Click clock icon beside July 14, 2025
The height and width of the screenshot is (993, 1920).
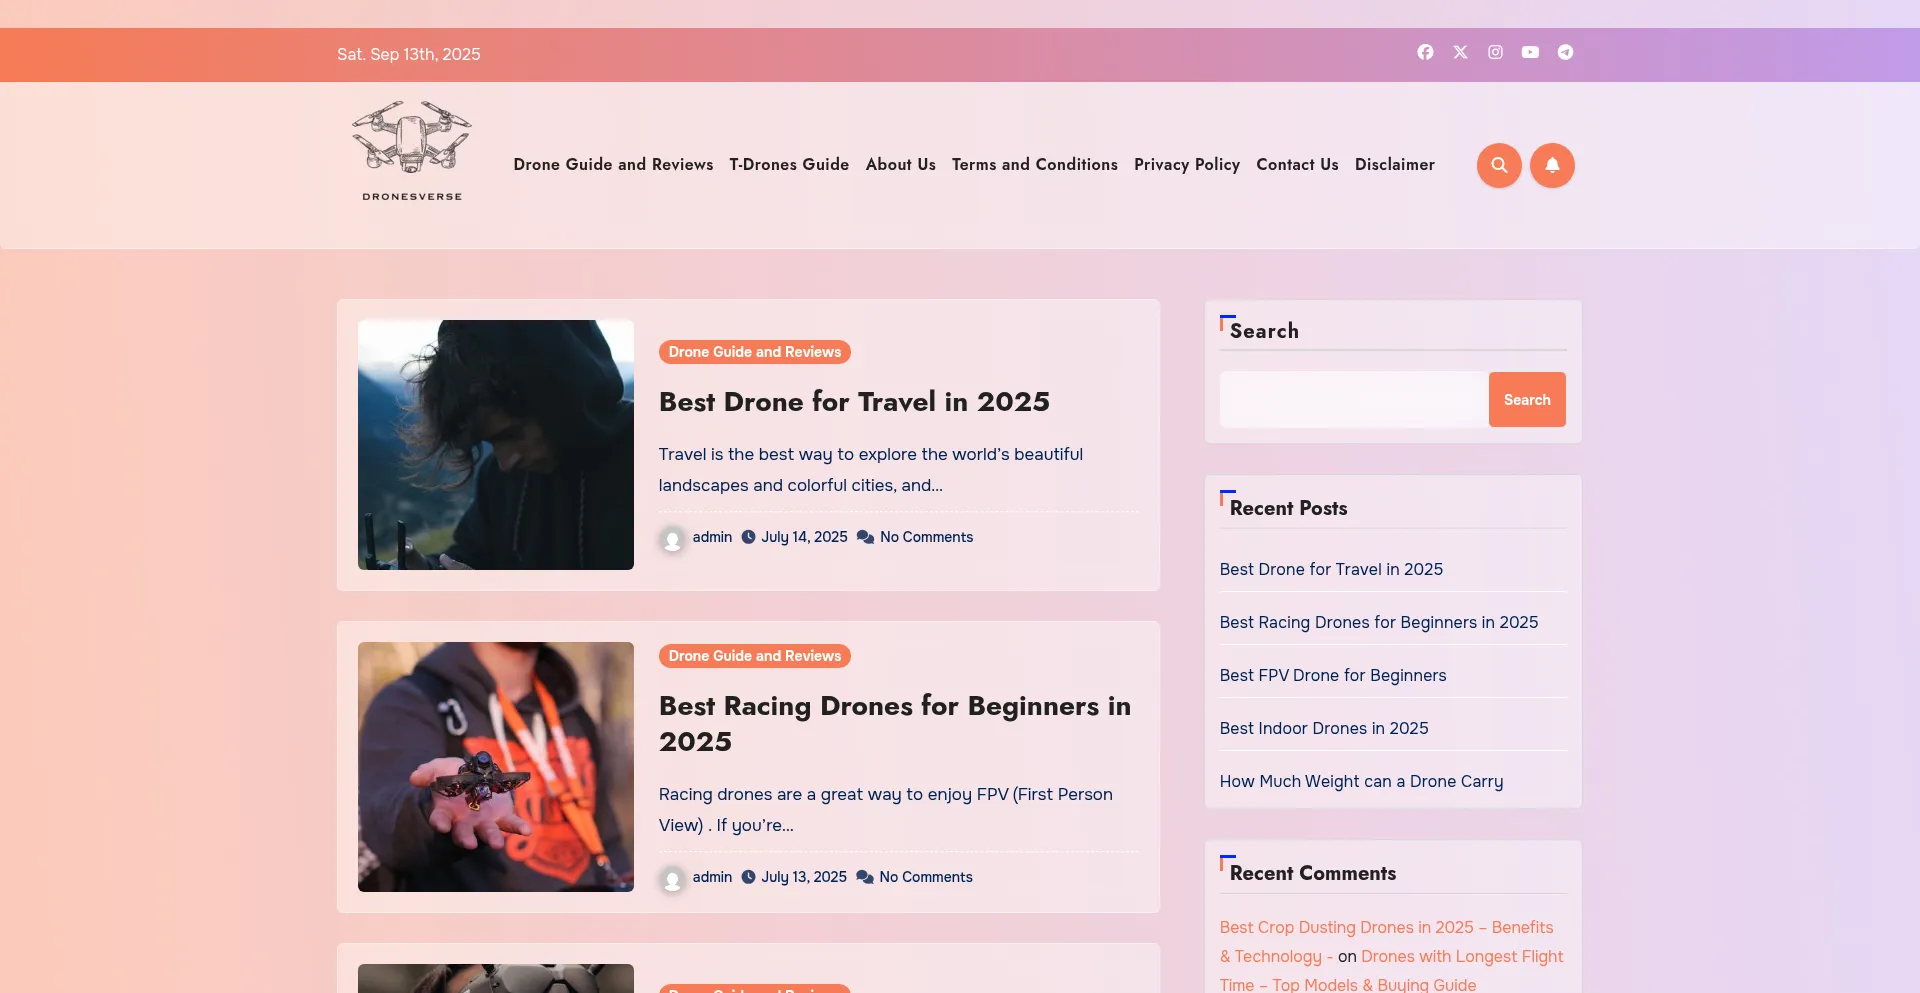click(748, 537)
